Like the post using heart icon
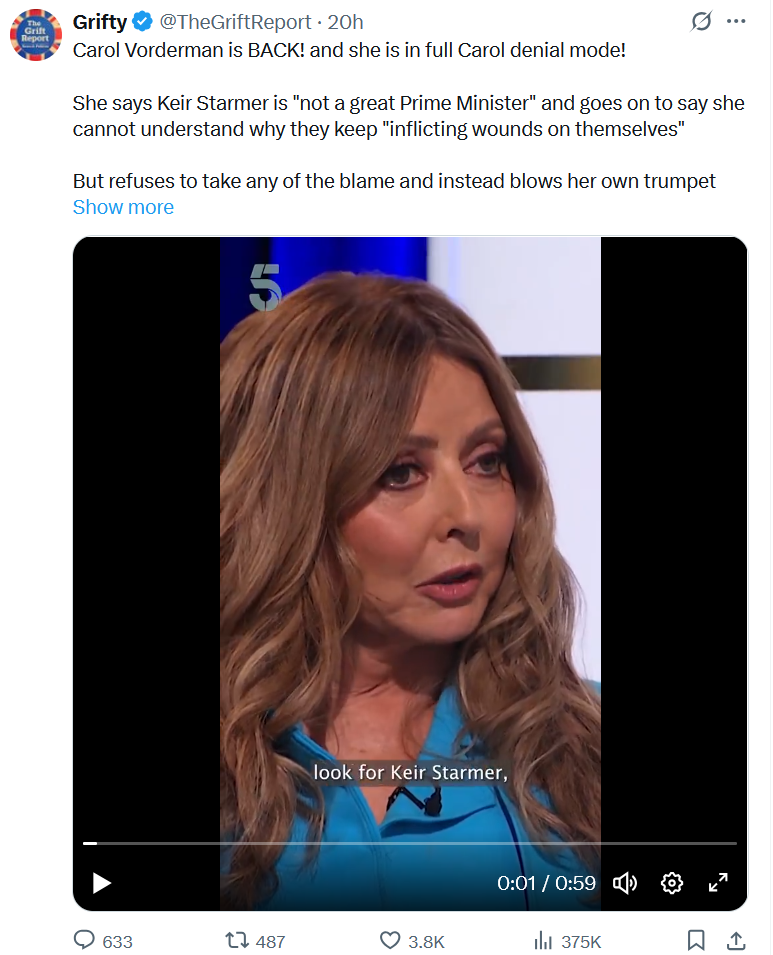 click(x=390, y=940)
